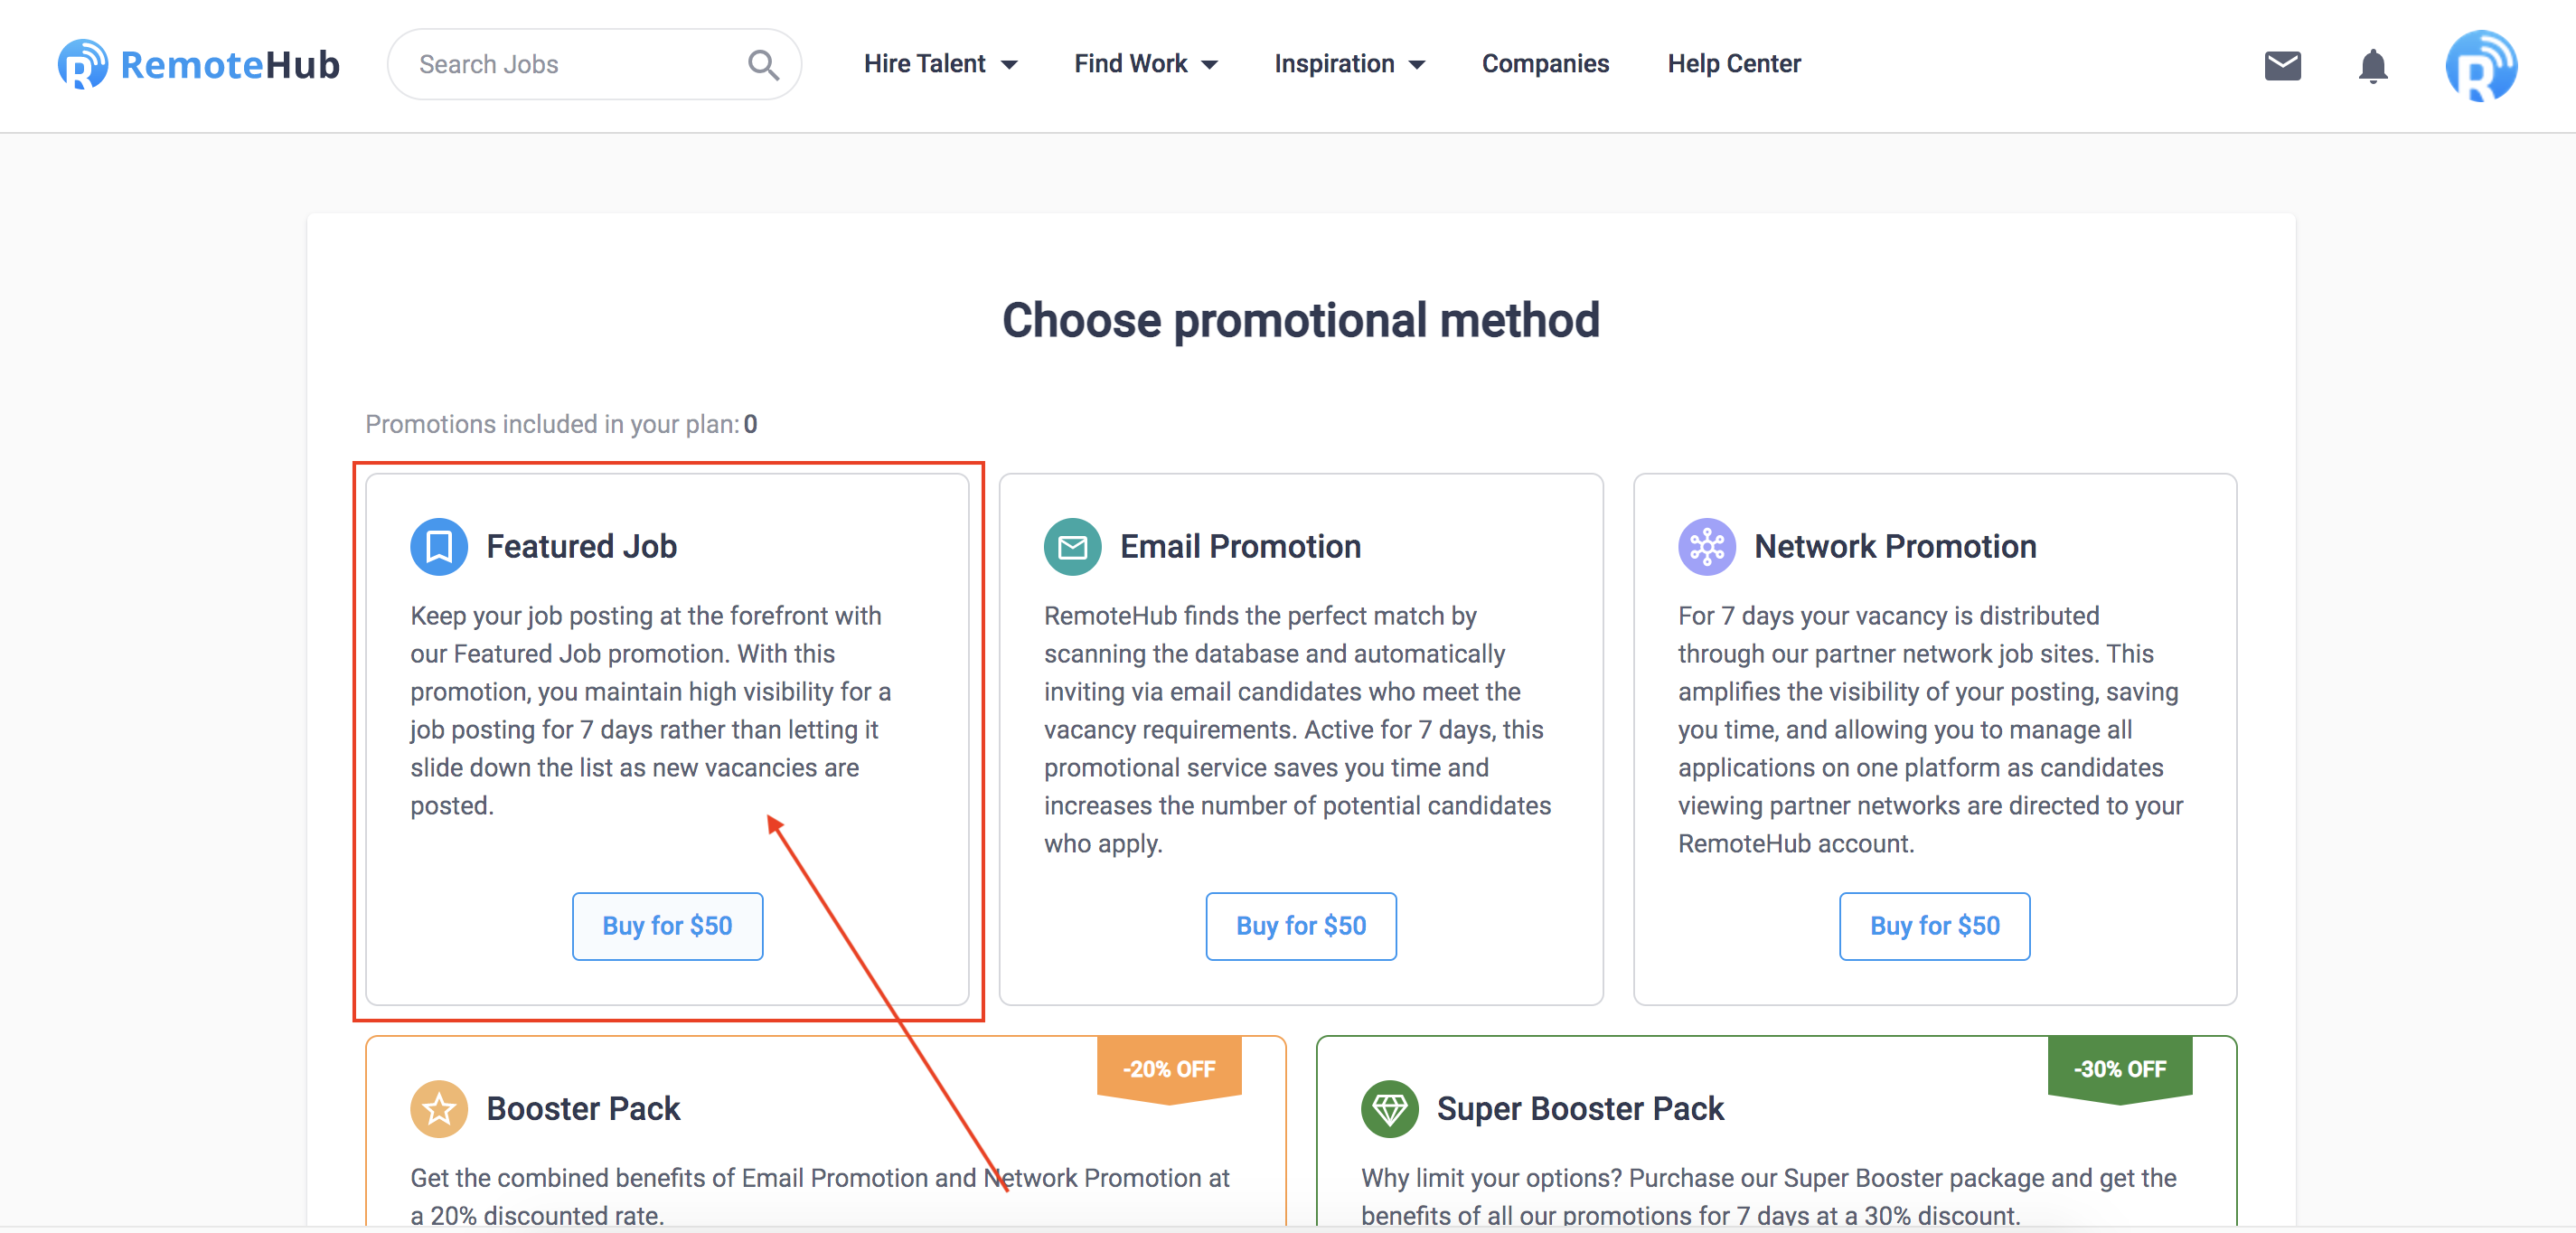
Task: Focus the Search Jobs input field
Action: [x=575, y=64]
